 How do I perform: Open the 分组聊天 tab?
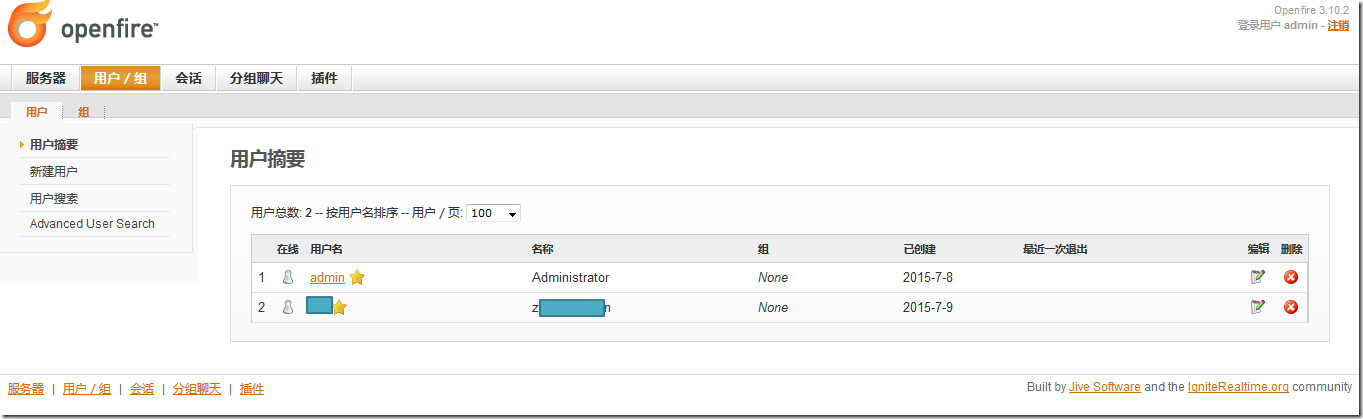pyautogui.click(x=256, y=78)
